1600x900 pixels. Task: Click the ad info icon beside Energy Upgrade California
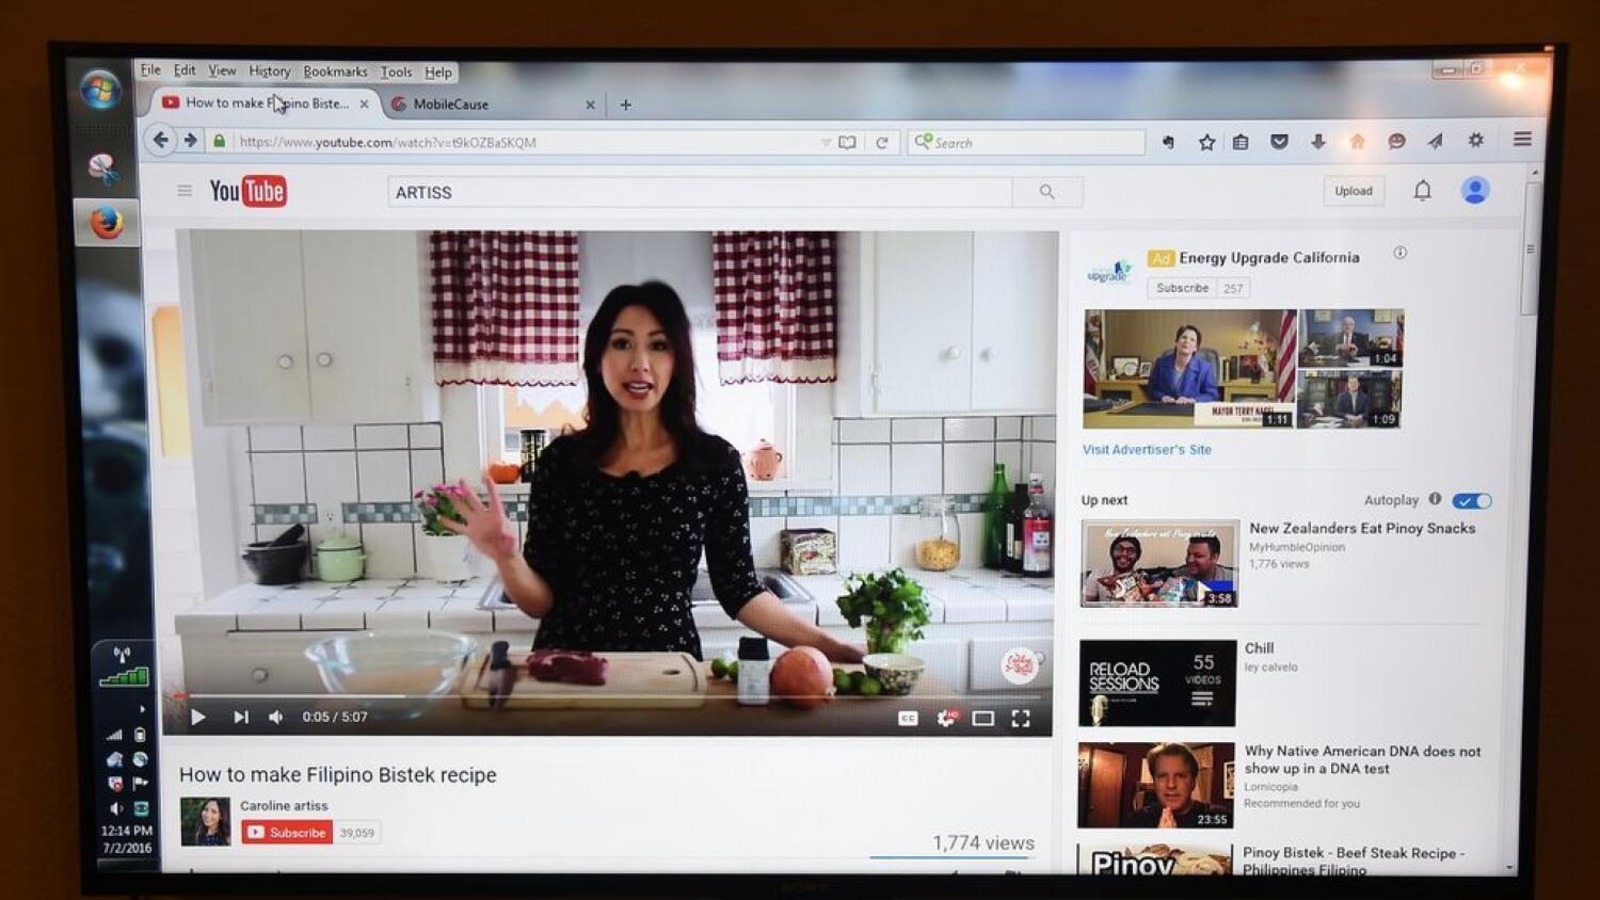[1400, 253]
